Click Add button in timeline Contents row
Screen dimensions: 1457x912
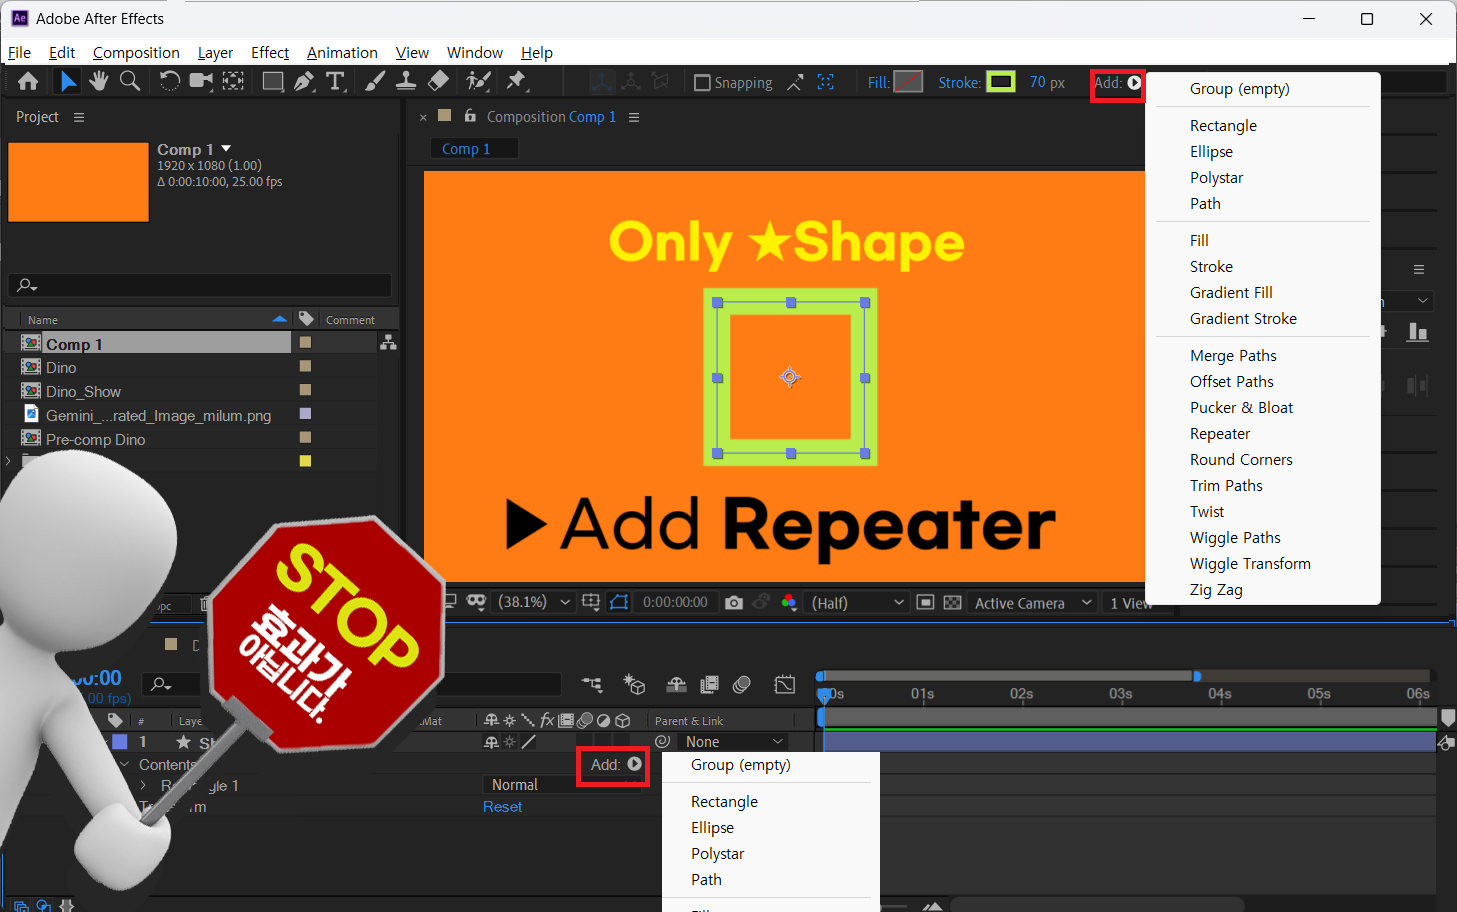[615, 765]
